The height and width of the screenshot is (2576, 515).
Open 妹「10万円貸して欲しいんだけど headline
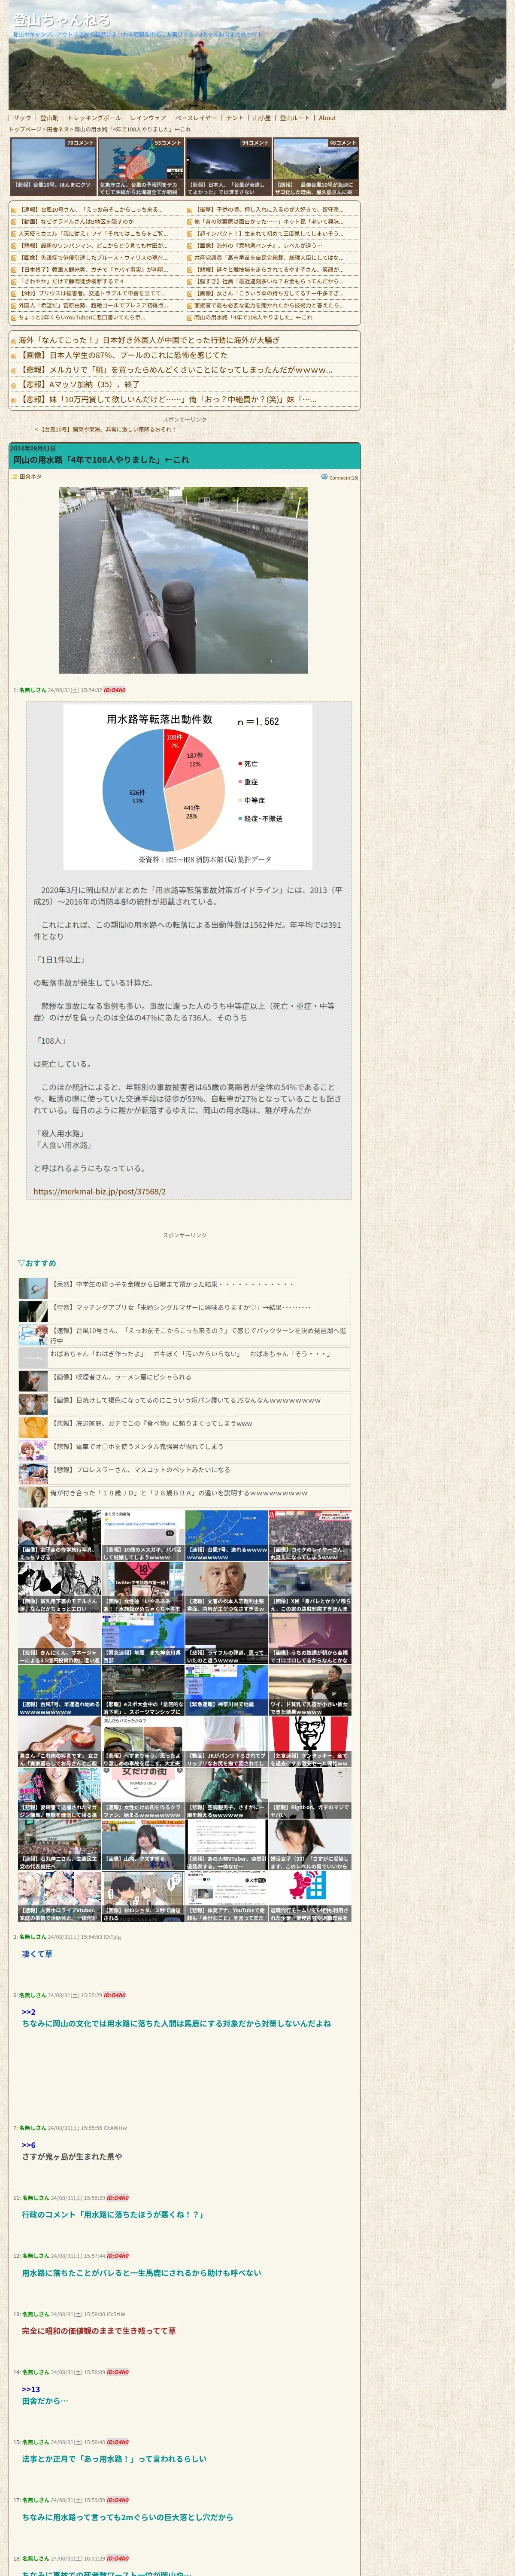pos(168,399)
